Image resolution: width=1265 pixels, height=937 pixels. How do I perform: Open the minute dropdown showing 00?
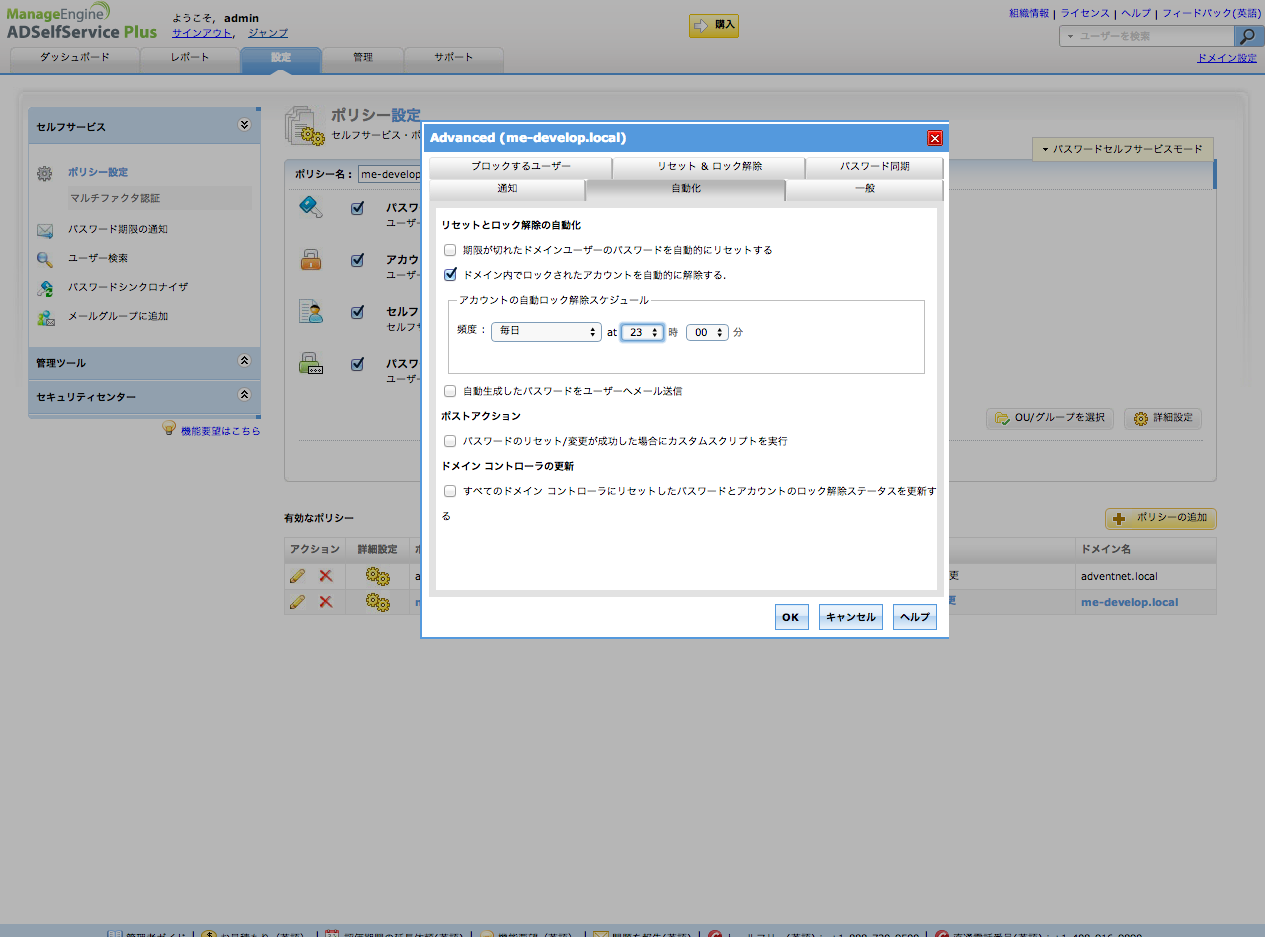707,332
